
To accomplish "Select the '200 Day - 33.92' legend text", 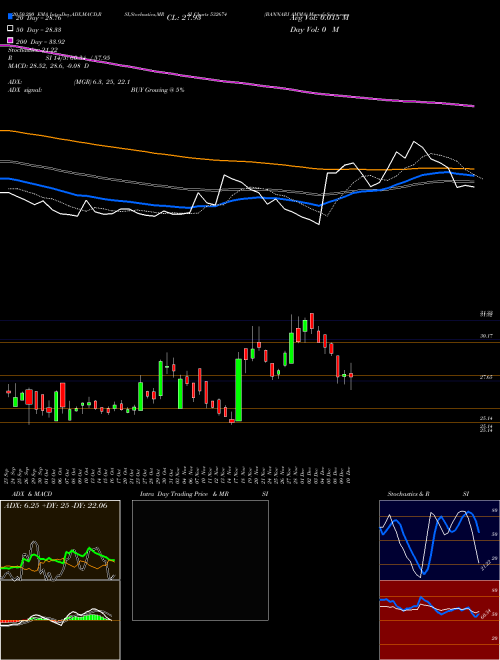I will 40,42.
